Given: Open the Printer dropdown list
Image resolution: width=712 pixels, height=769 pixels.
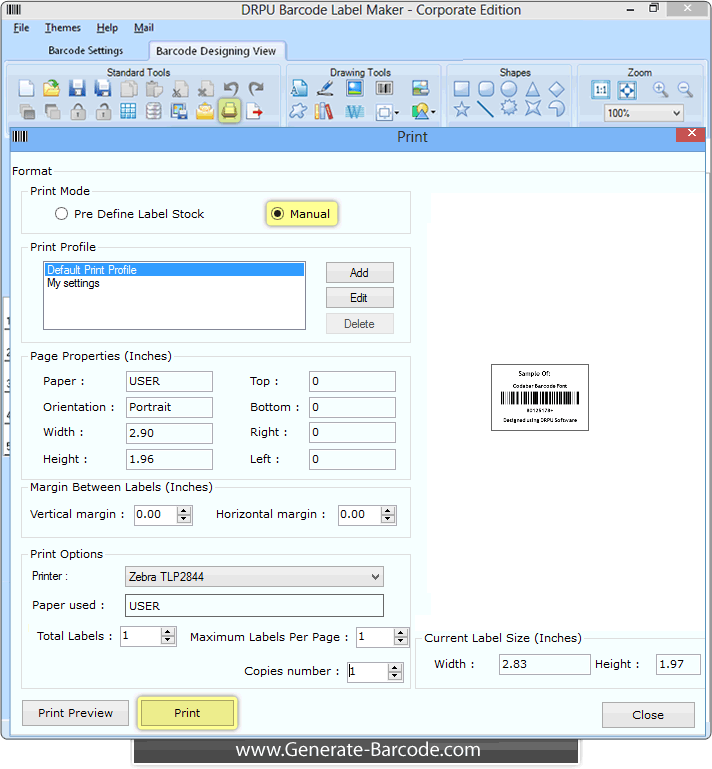Looking at the screenshot, I should (375, 576).
